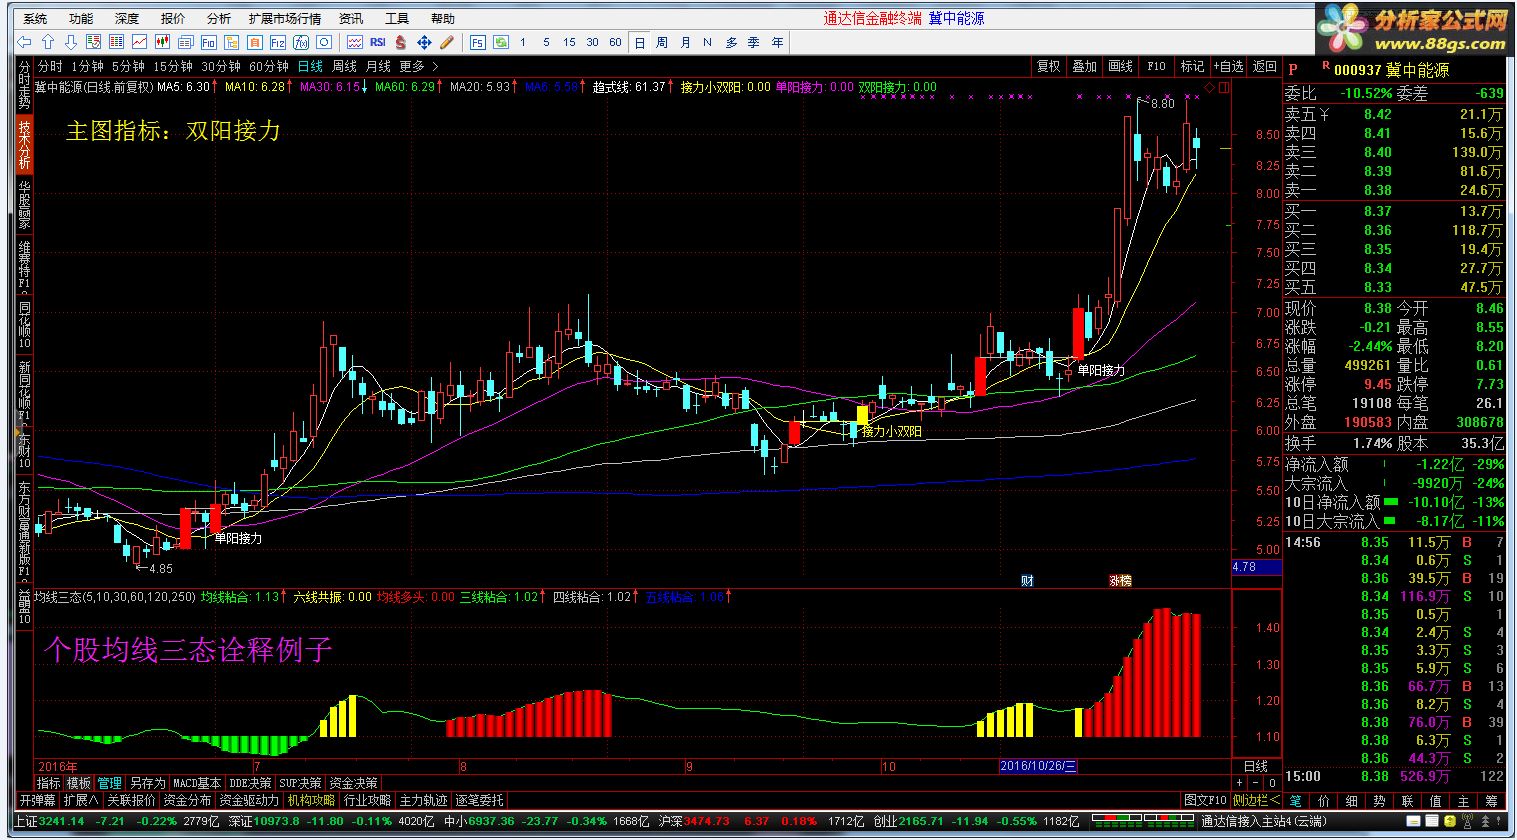
Task: Select the monthly 月 period button
Action: [x=685, y=42]
